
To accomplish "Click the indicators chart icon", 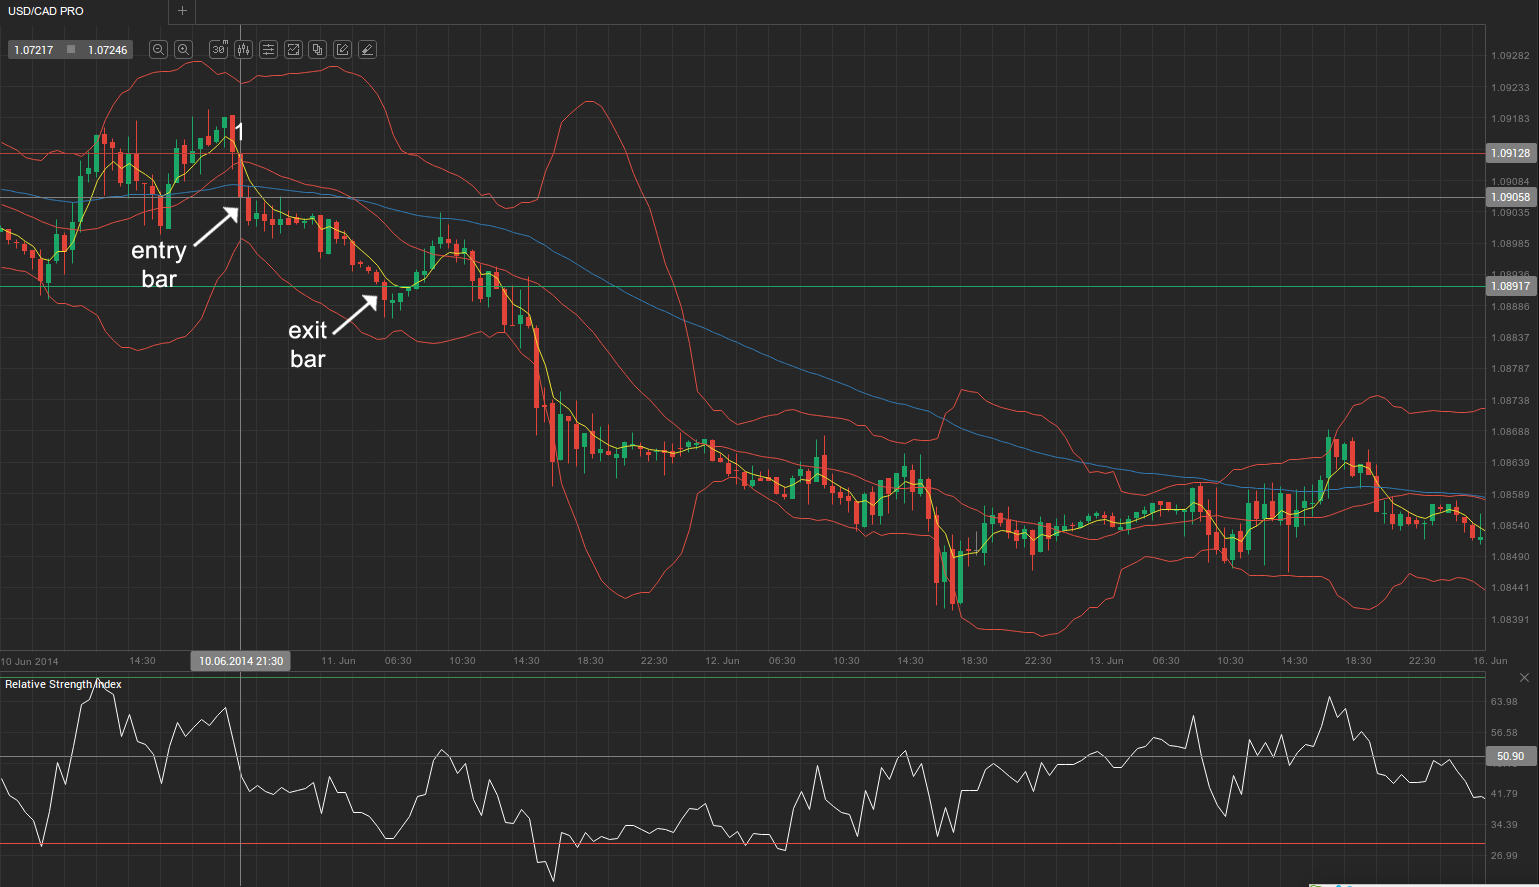I will (x=293, y=49).
